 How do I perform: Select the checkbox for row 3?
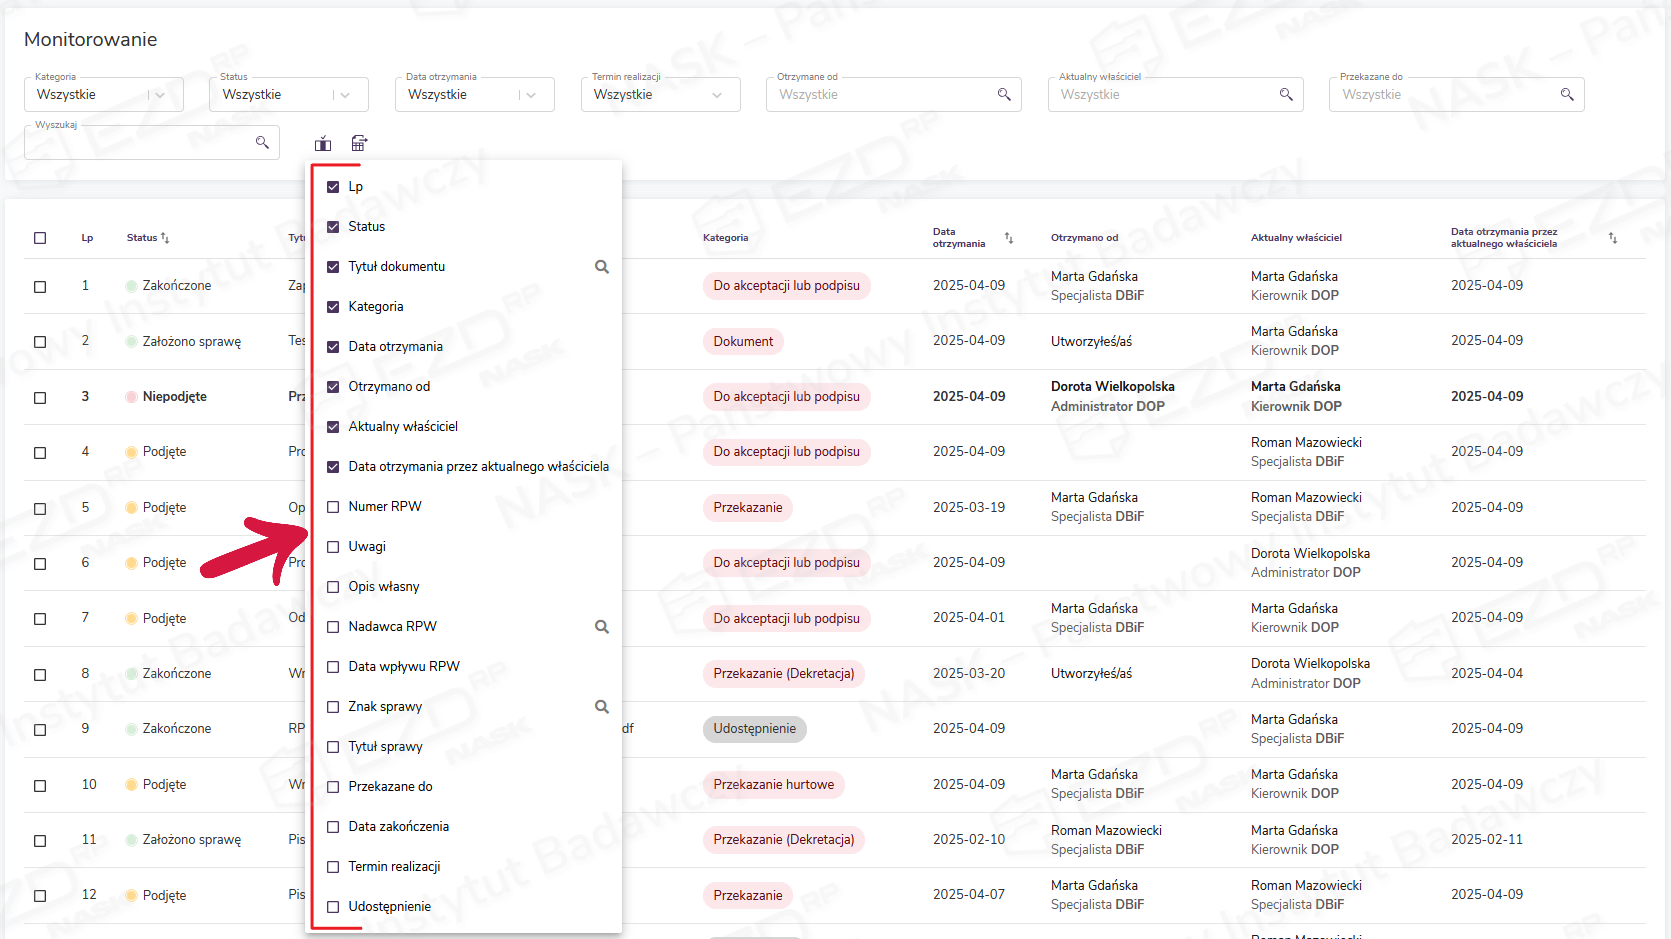[40, 397]
